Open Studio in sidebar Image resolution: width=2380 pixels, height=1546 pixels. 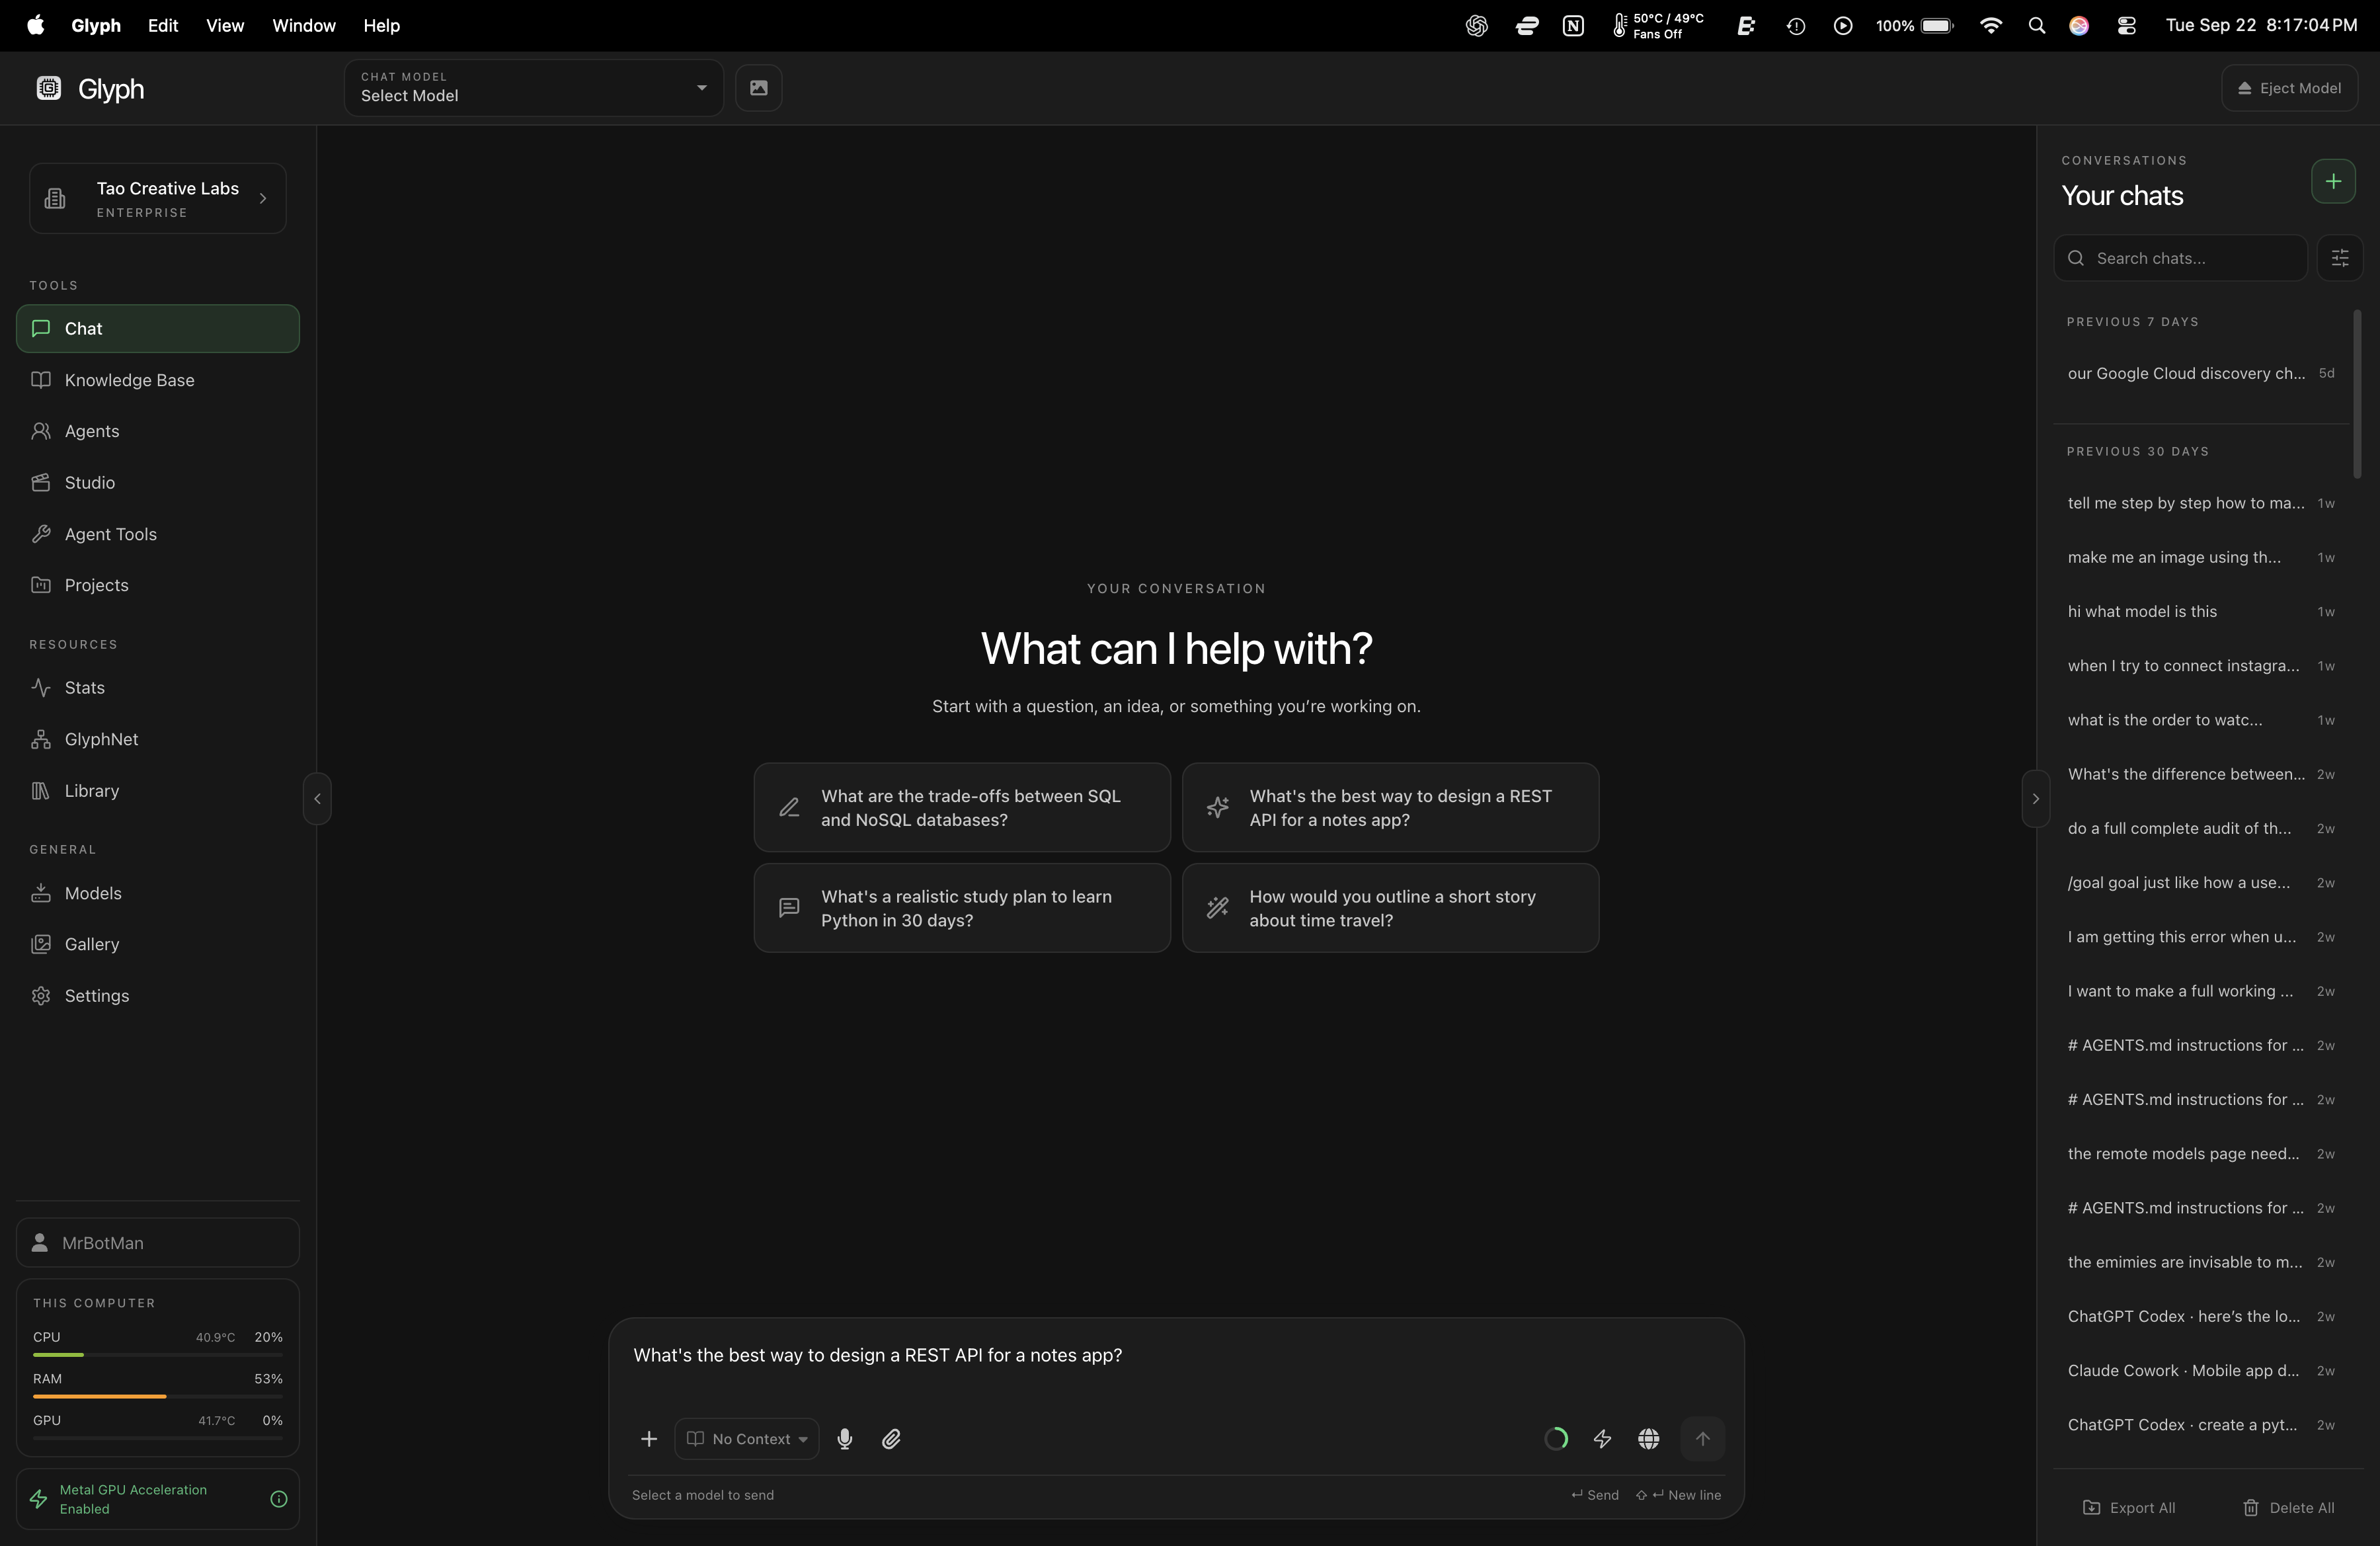(x=158, y=483)
